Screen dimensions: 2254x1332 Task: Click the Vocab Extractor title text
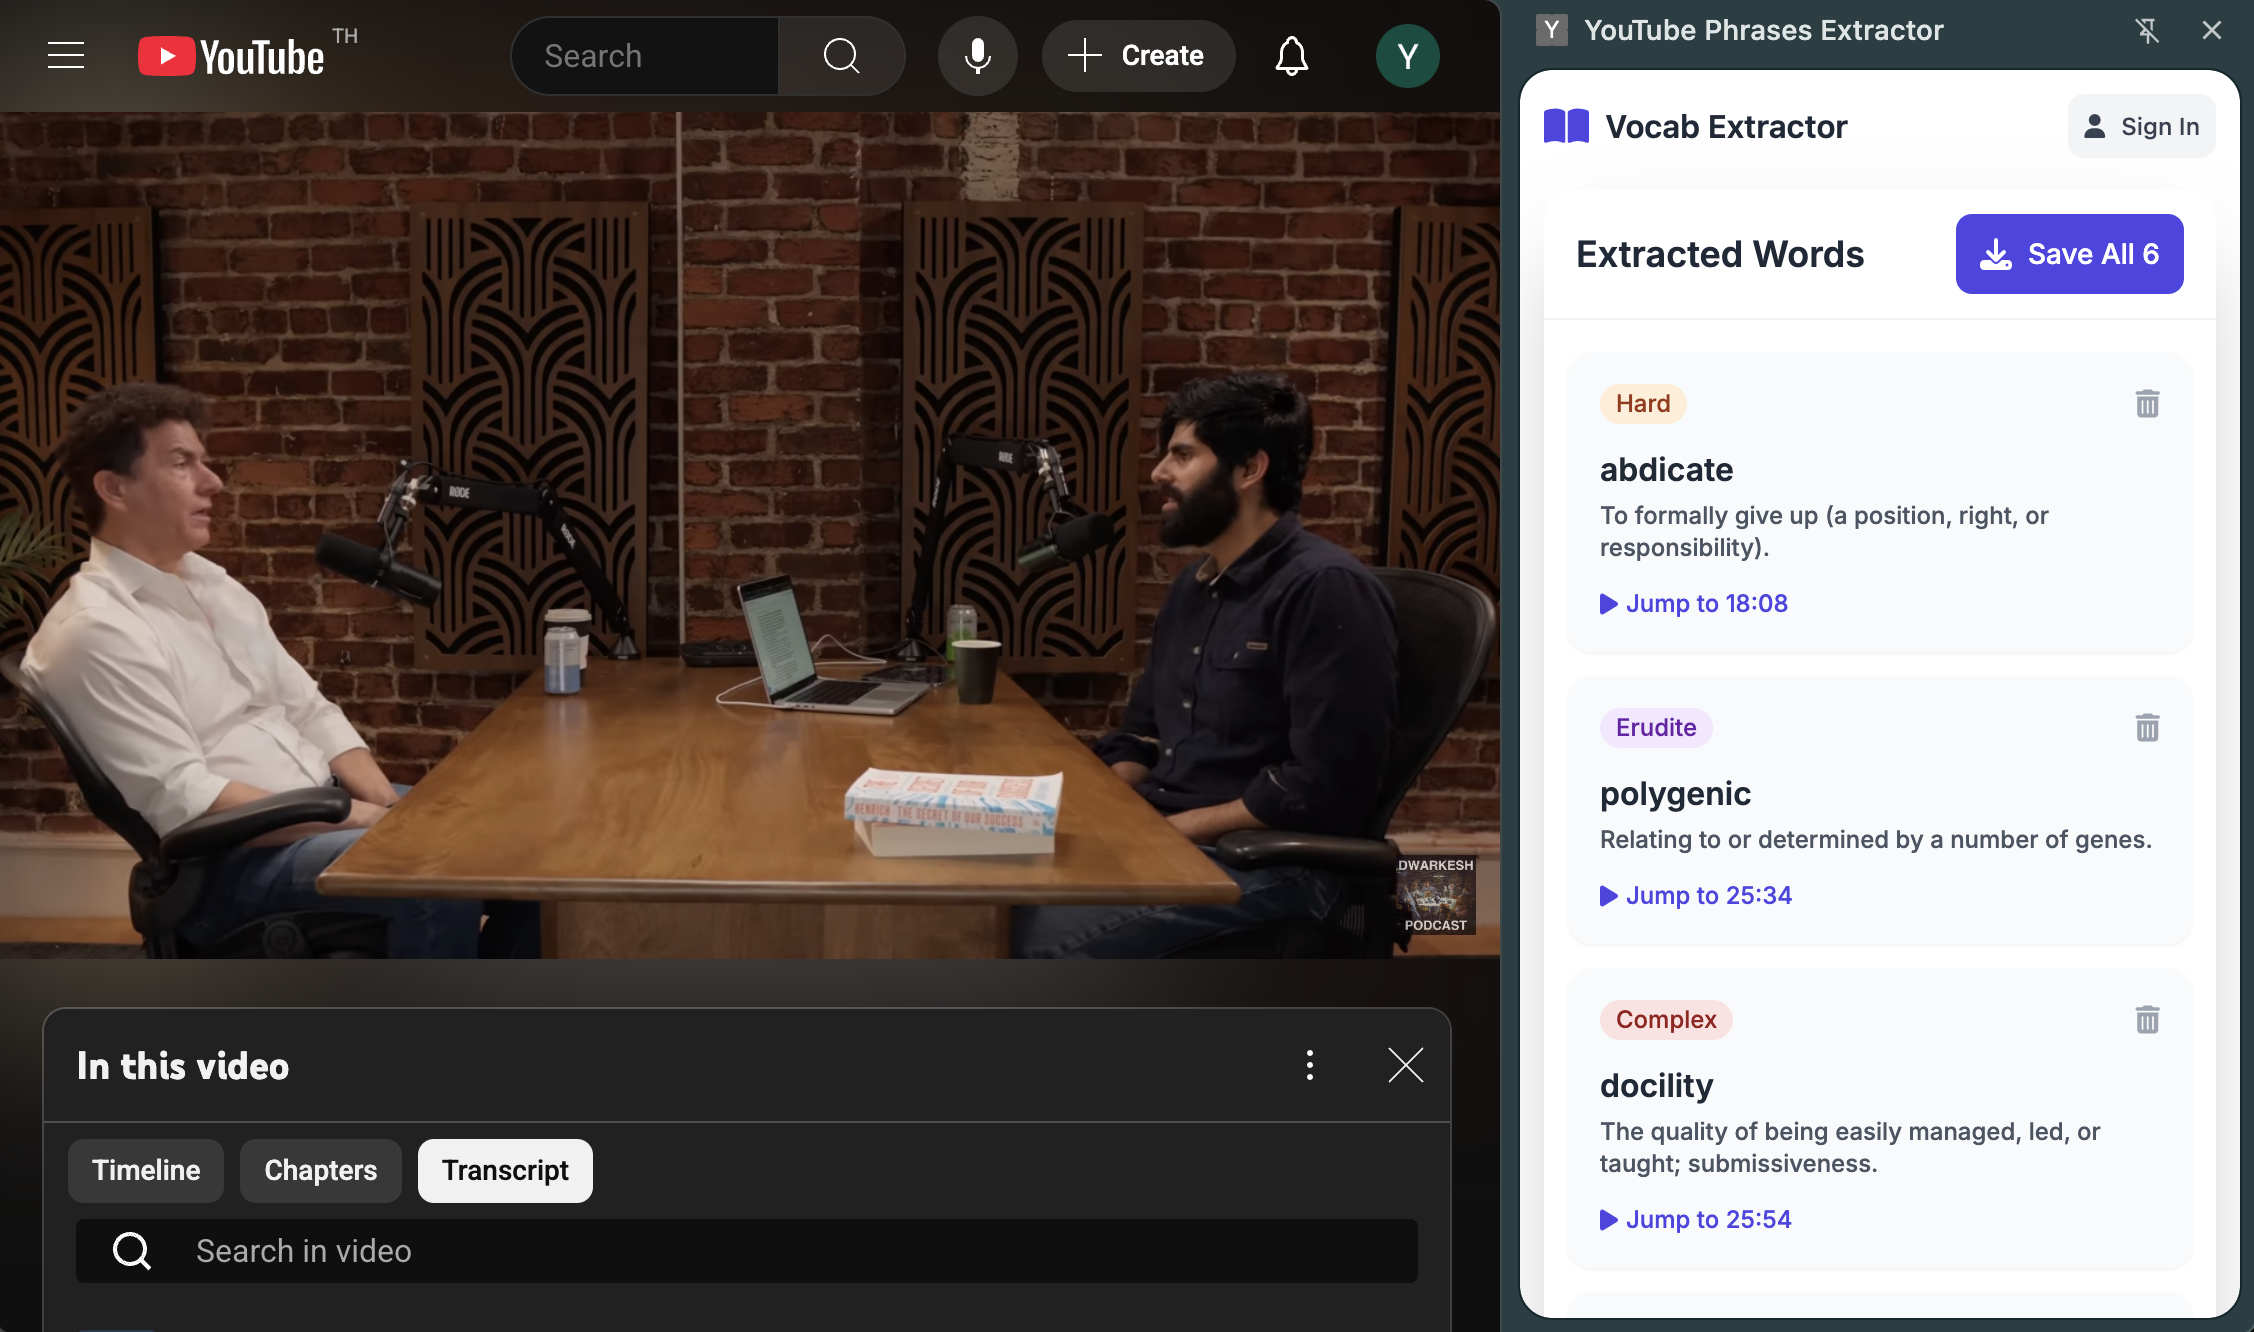1726,127
